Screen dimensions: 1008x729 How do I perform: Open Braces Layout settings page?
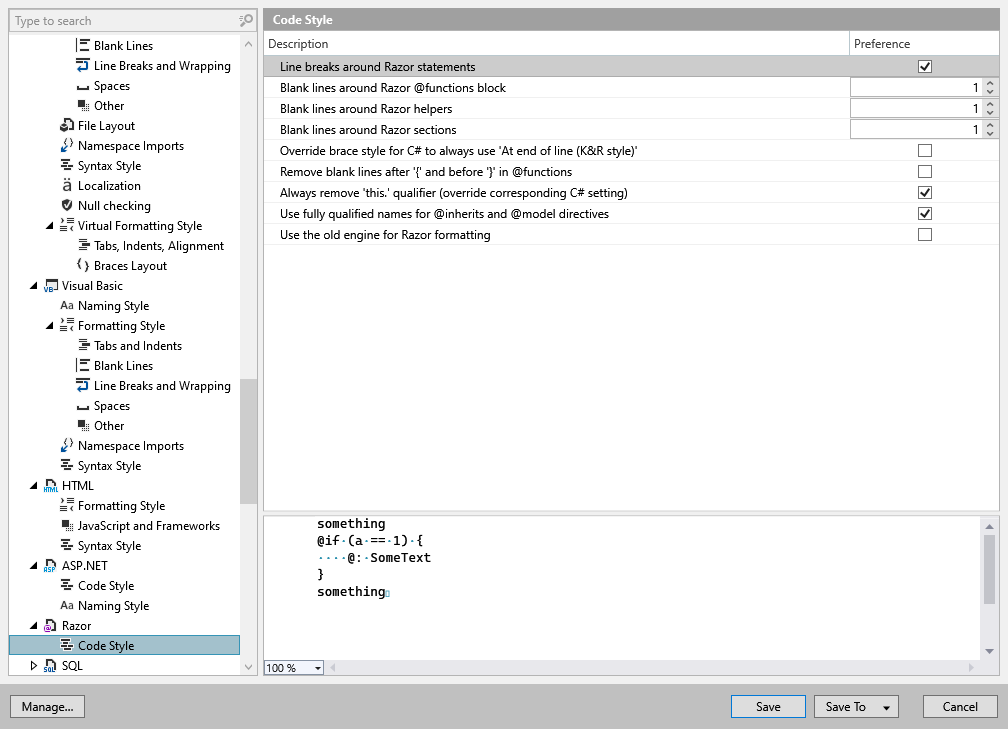click(130, 266)
